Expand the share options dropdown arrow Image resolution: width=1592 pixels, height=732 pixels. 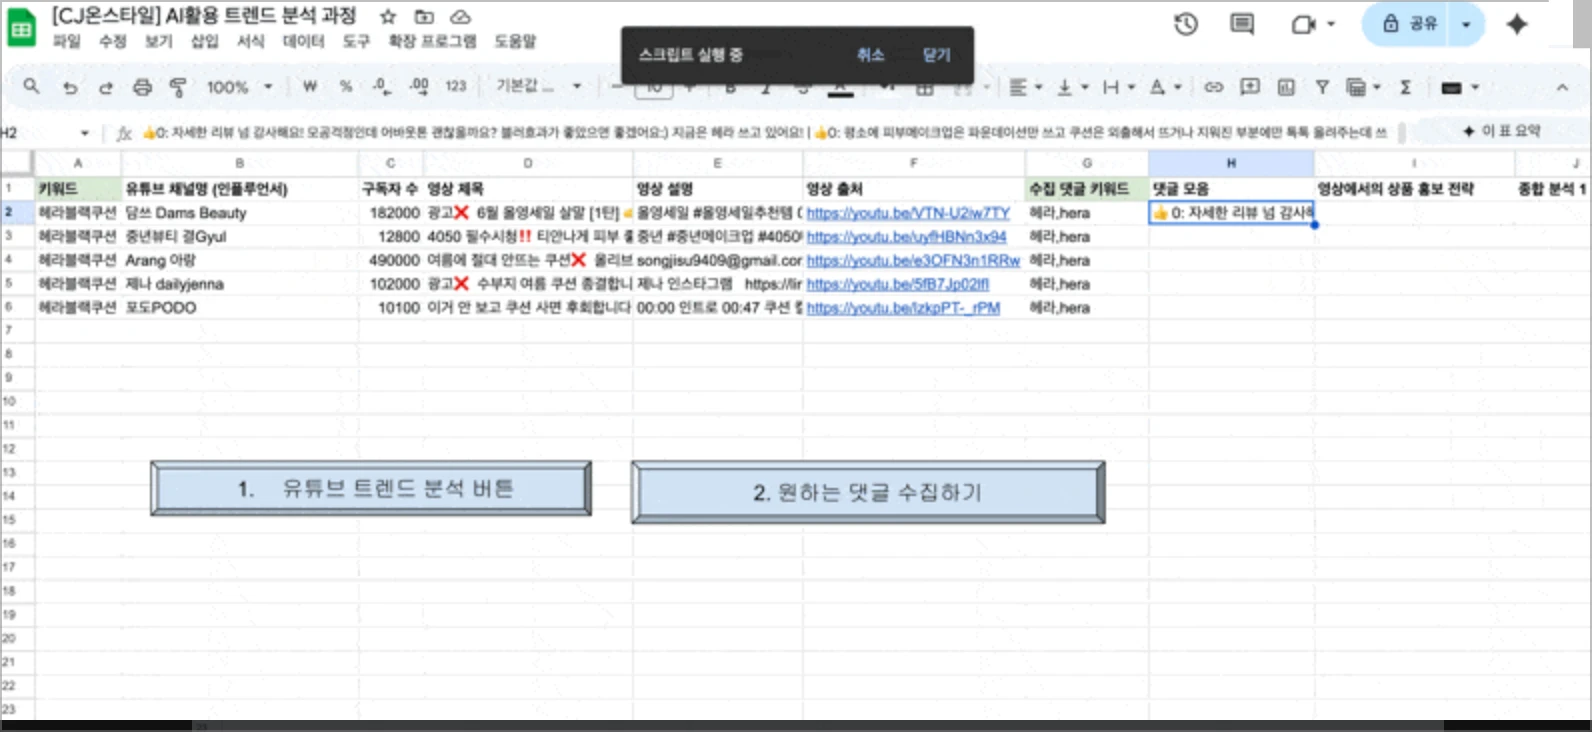click(1466, 24)
